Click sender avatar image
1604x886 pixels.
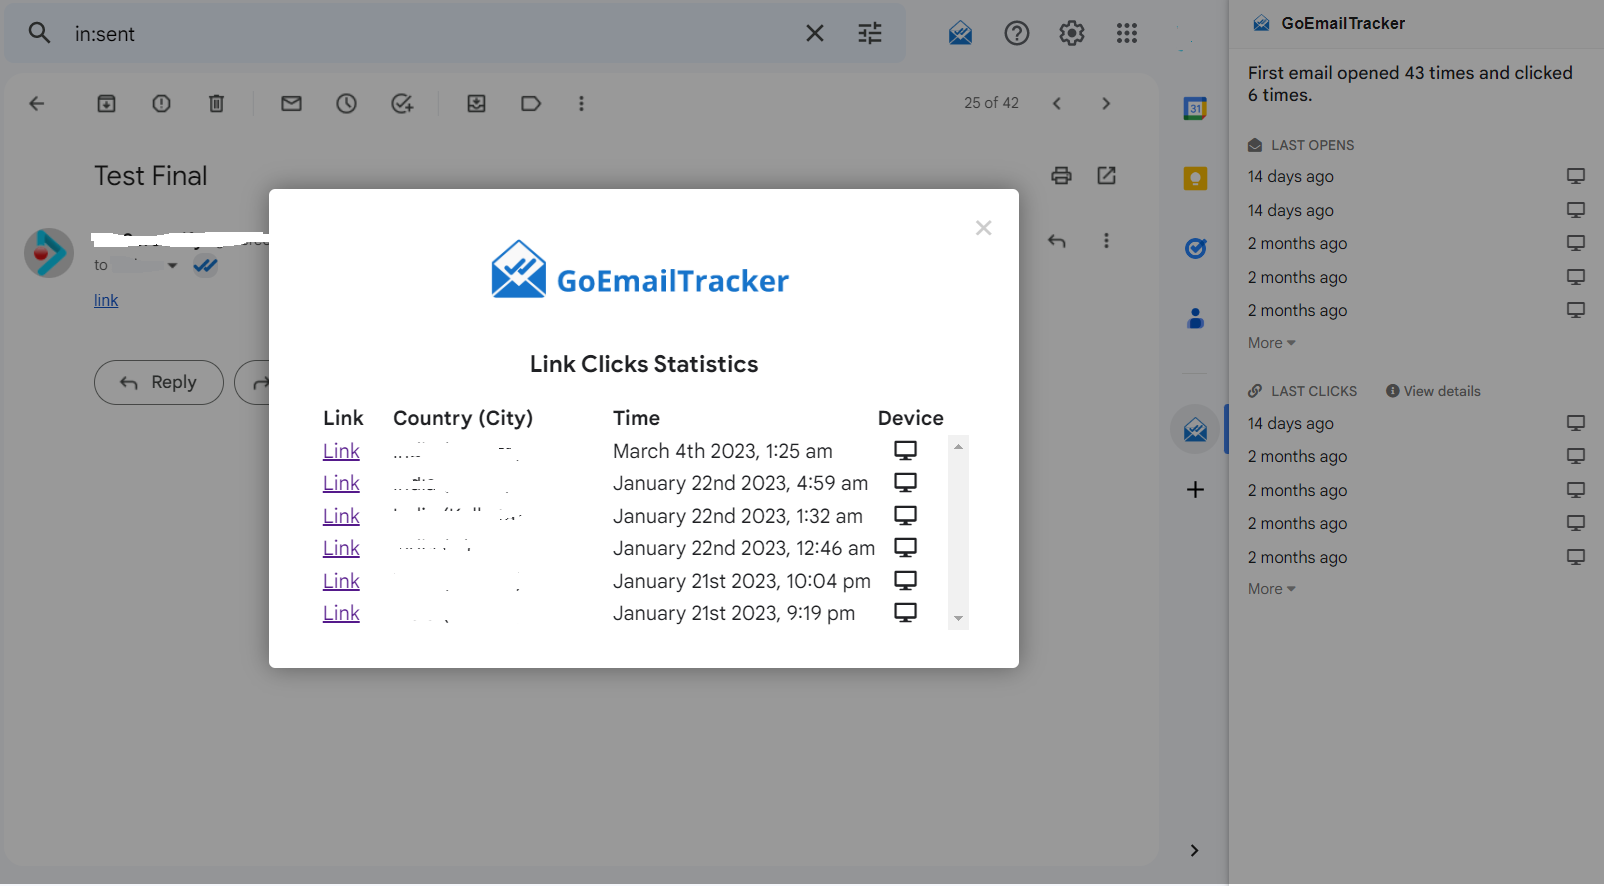[x=49, y=253]
